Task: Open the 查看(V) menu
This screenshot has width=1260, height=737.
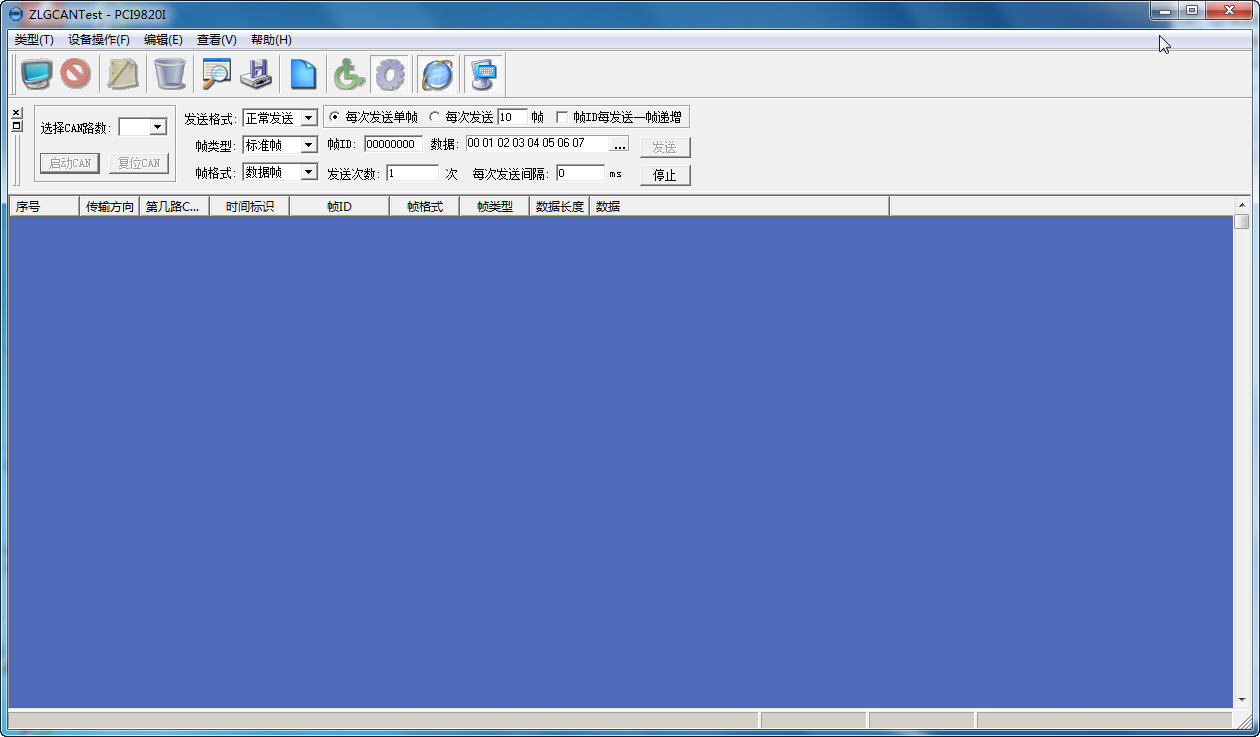Action: coord(217,40)
